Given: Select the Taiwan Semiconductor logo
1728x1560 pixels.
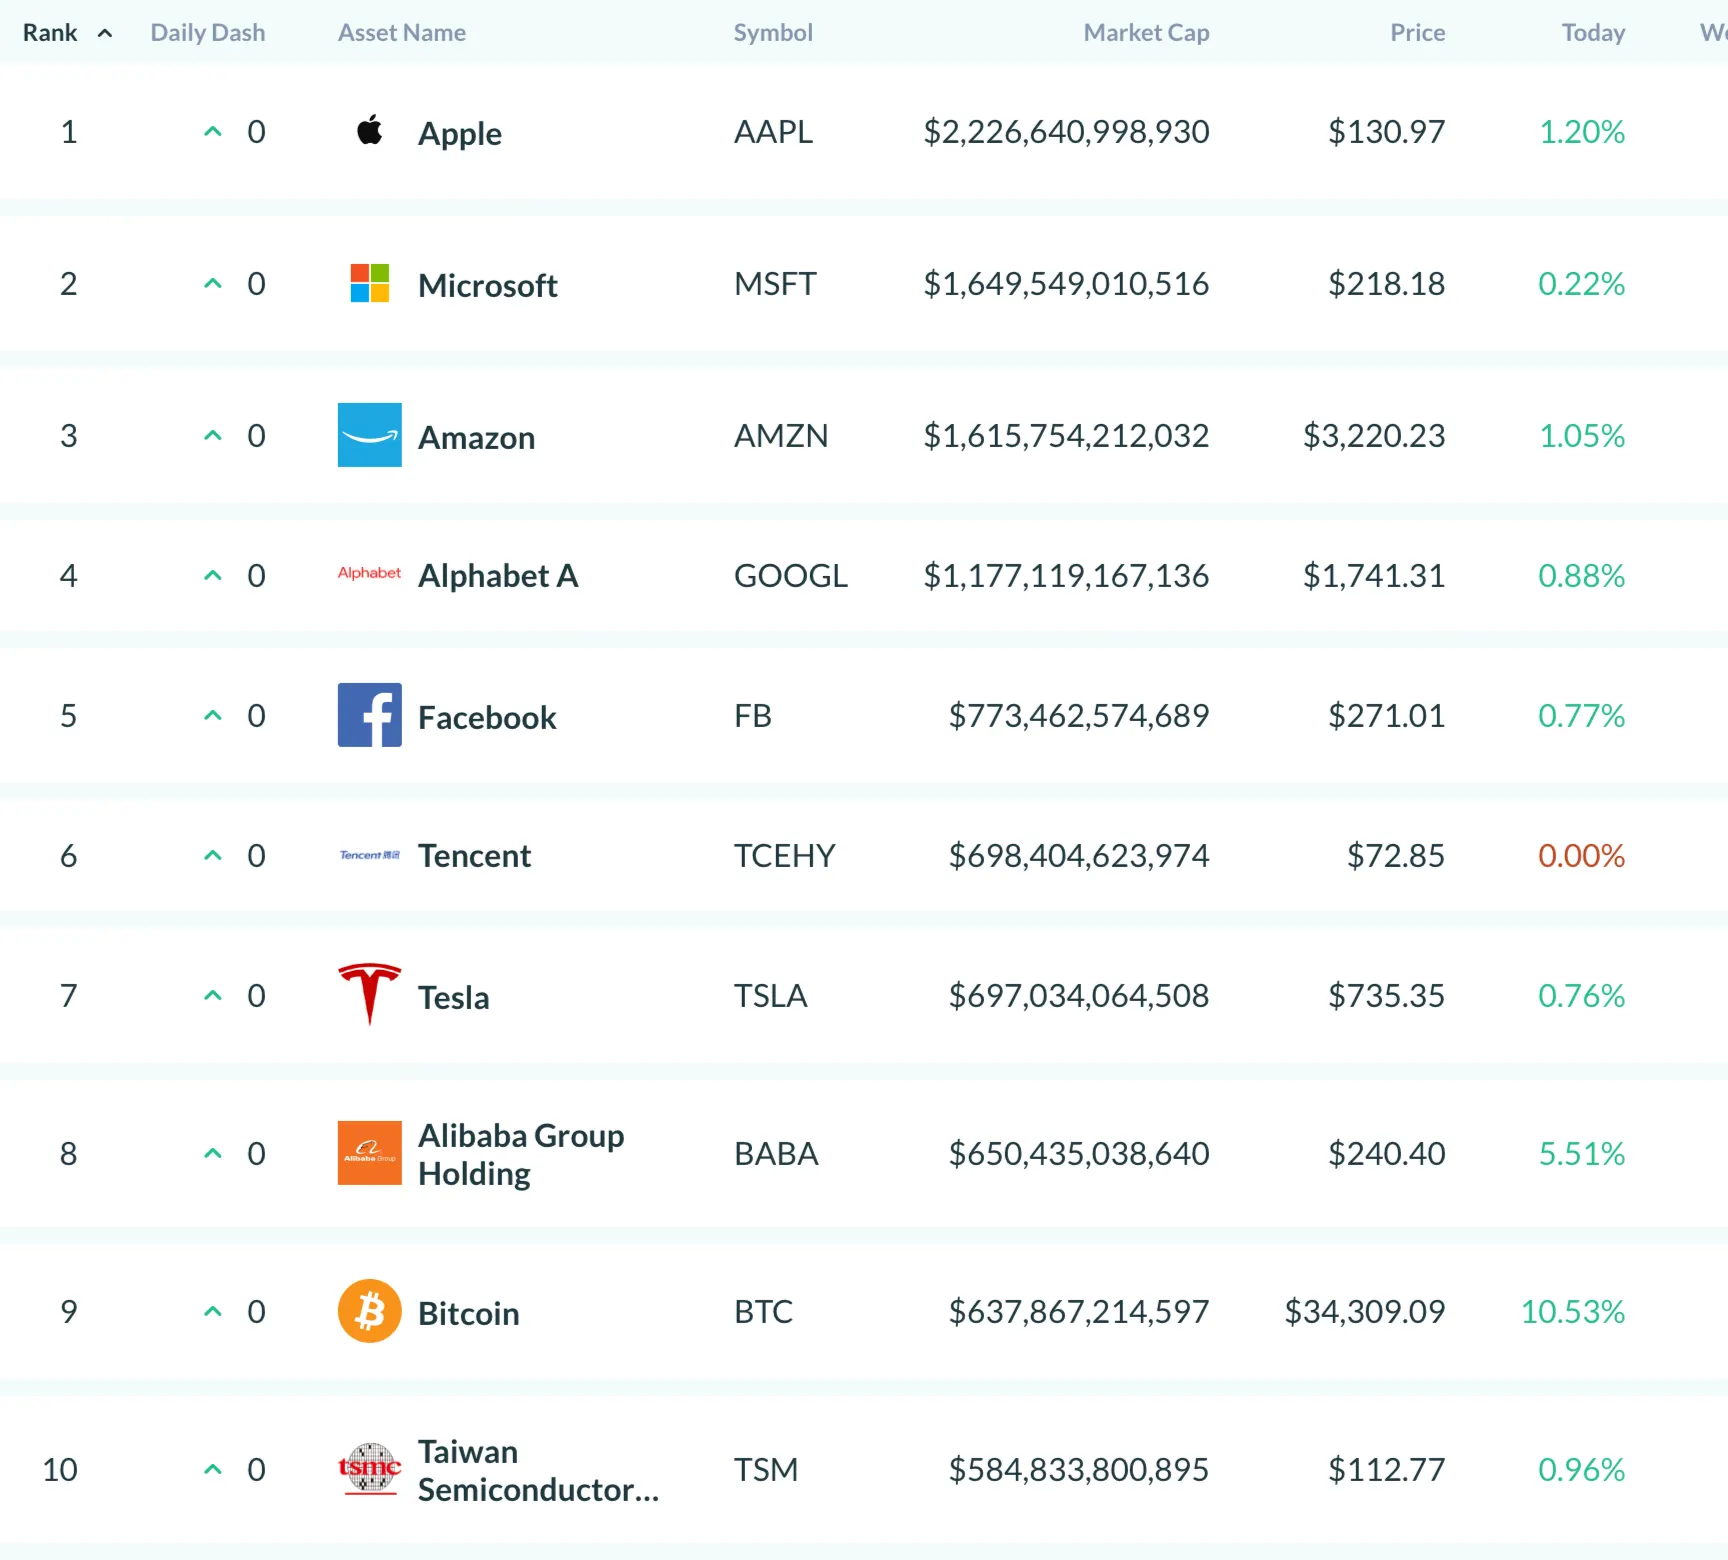Looking at the screenshot, I should tap(371, 1470).
